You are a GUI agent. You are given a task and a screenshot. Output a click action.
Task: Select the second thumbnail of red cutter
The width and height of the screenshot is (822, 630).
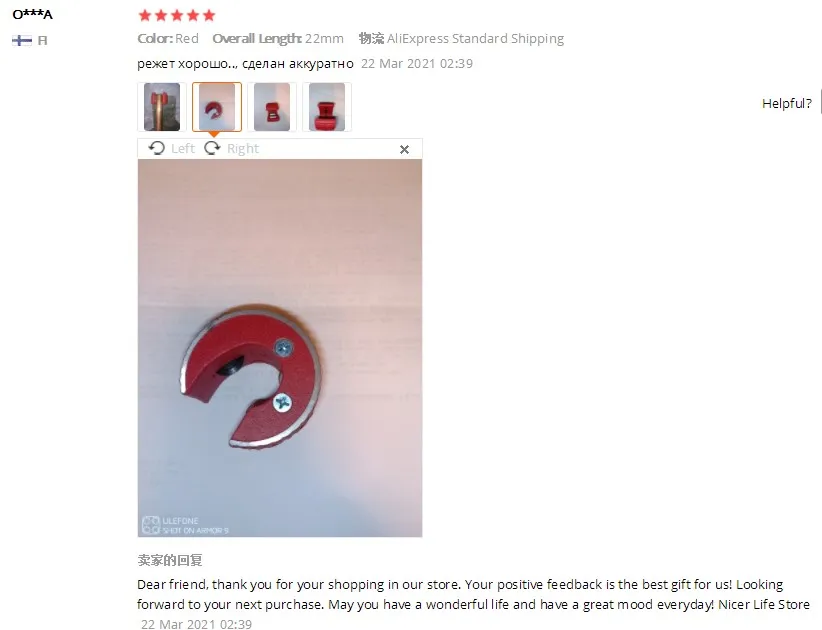[x=217, y=107]
